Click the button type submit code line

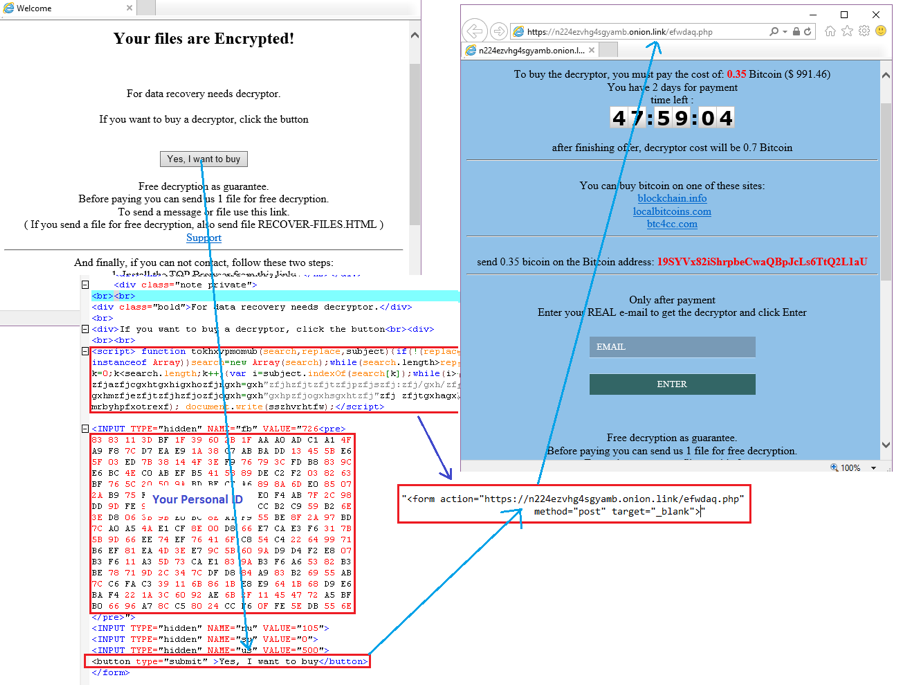point(228,661)
